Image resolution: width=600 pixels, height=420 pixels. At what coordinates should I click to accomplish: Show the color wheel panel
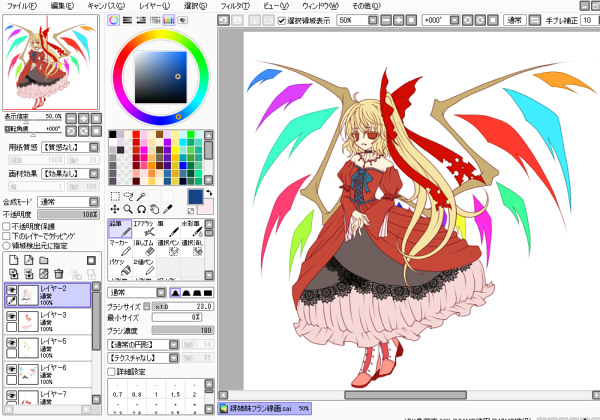click(x=114, y=20)
